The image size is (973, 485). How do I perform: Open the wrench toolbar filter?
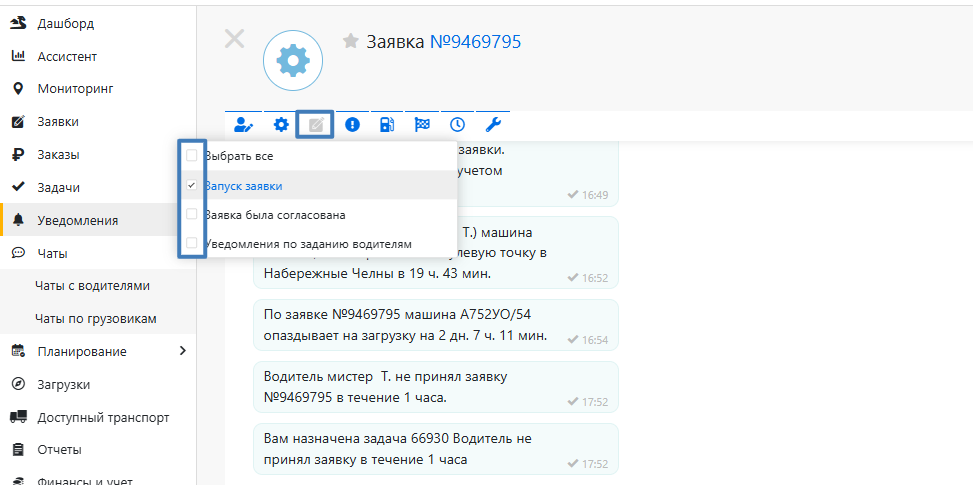click(493, 125)
